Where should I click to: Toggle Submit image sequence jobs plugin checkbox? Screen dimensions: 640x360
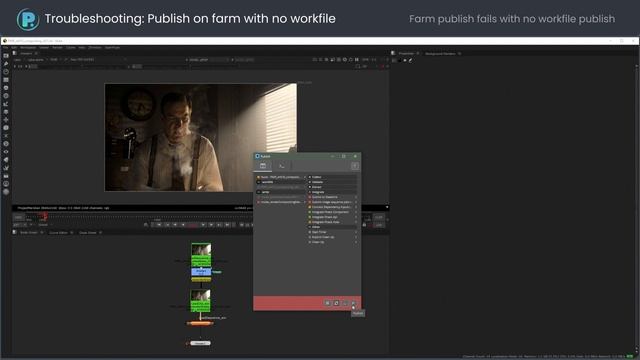[x=310, y=202]
